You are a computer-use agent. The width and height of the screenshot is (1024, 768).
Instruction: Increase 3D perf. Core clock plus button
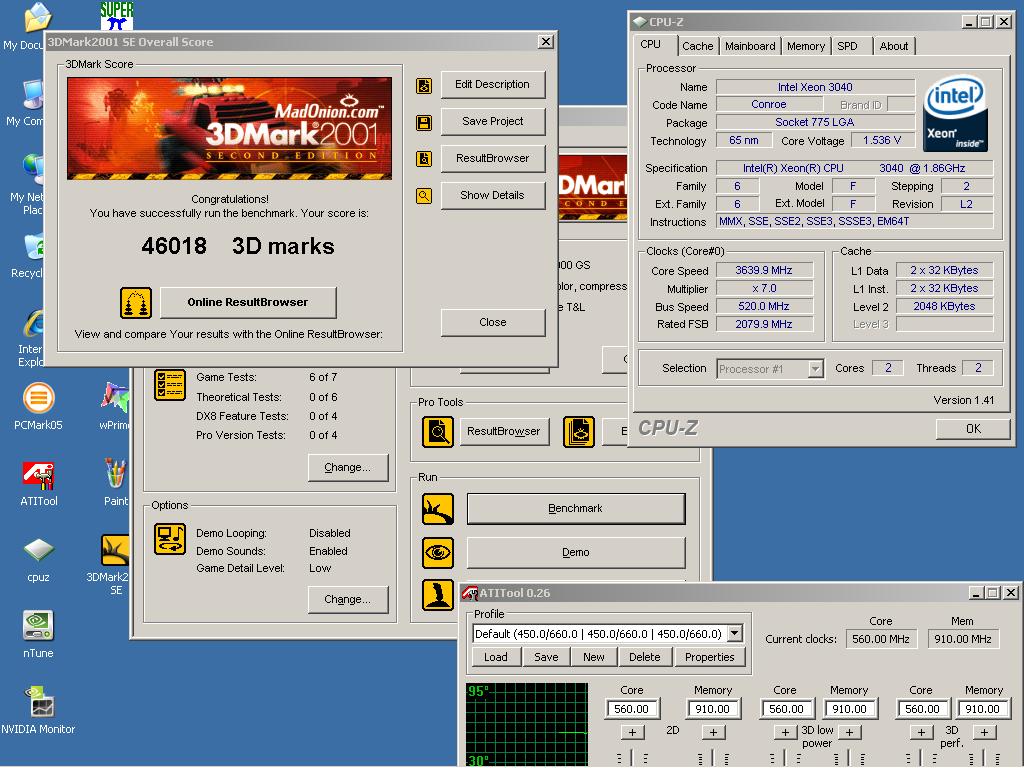[921, 733]
